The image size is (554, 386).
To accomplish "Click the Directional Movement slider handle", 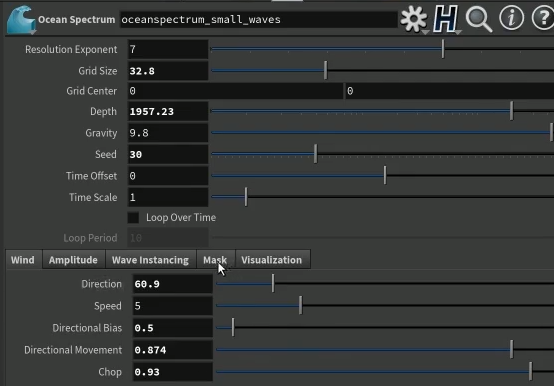I will (511, 349).
